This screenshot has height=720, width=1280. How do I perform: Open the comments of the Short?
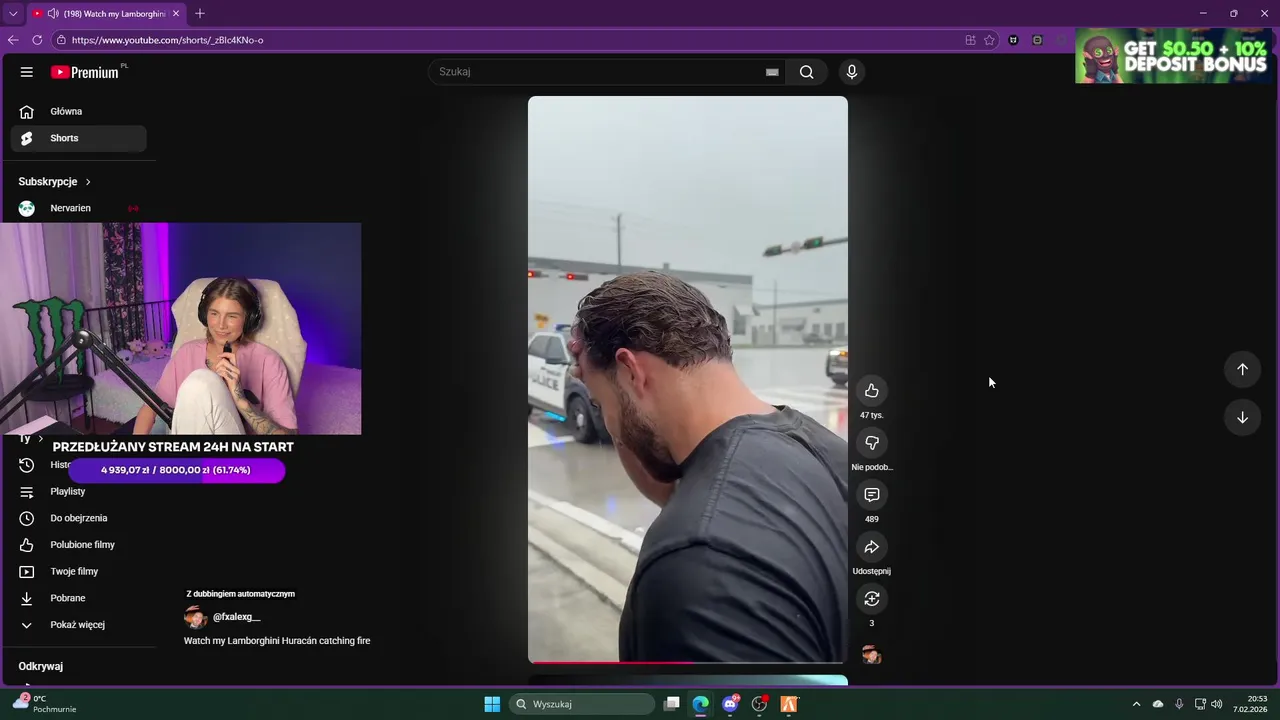(872, 495)
